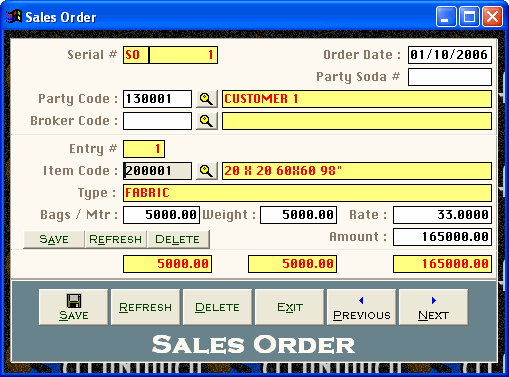Click the large Refresh button at bottom
This screenshot has height=377, width=509.
click(146, 307)
